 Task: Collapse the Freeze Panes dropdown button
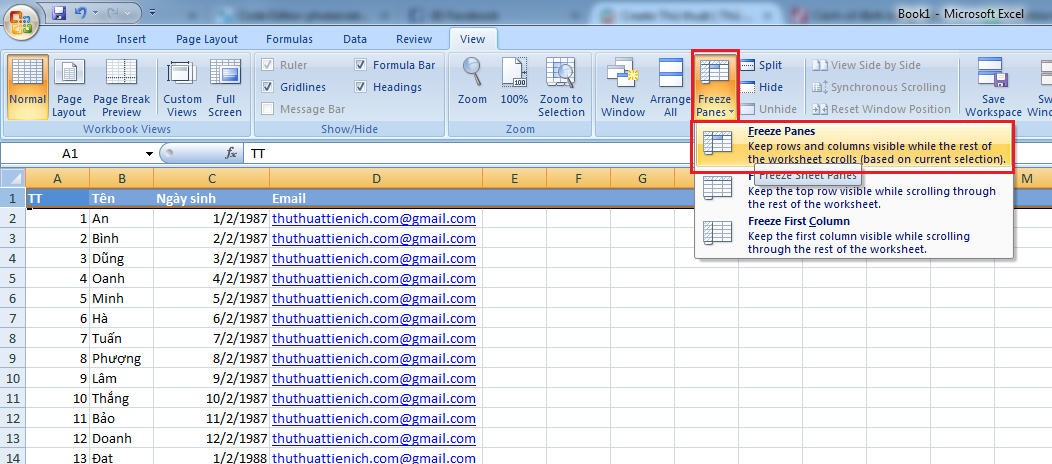coord(715,86)
